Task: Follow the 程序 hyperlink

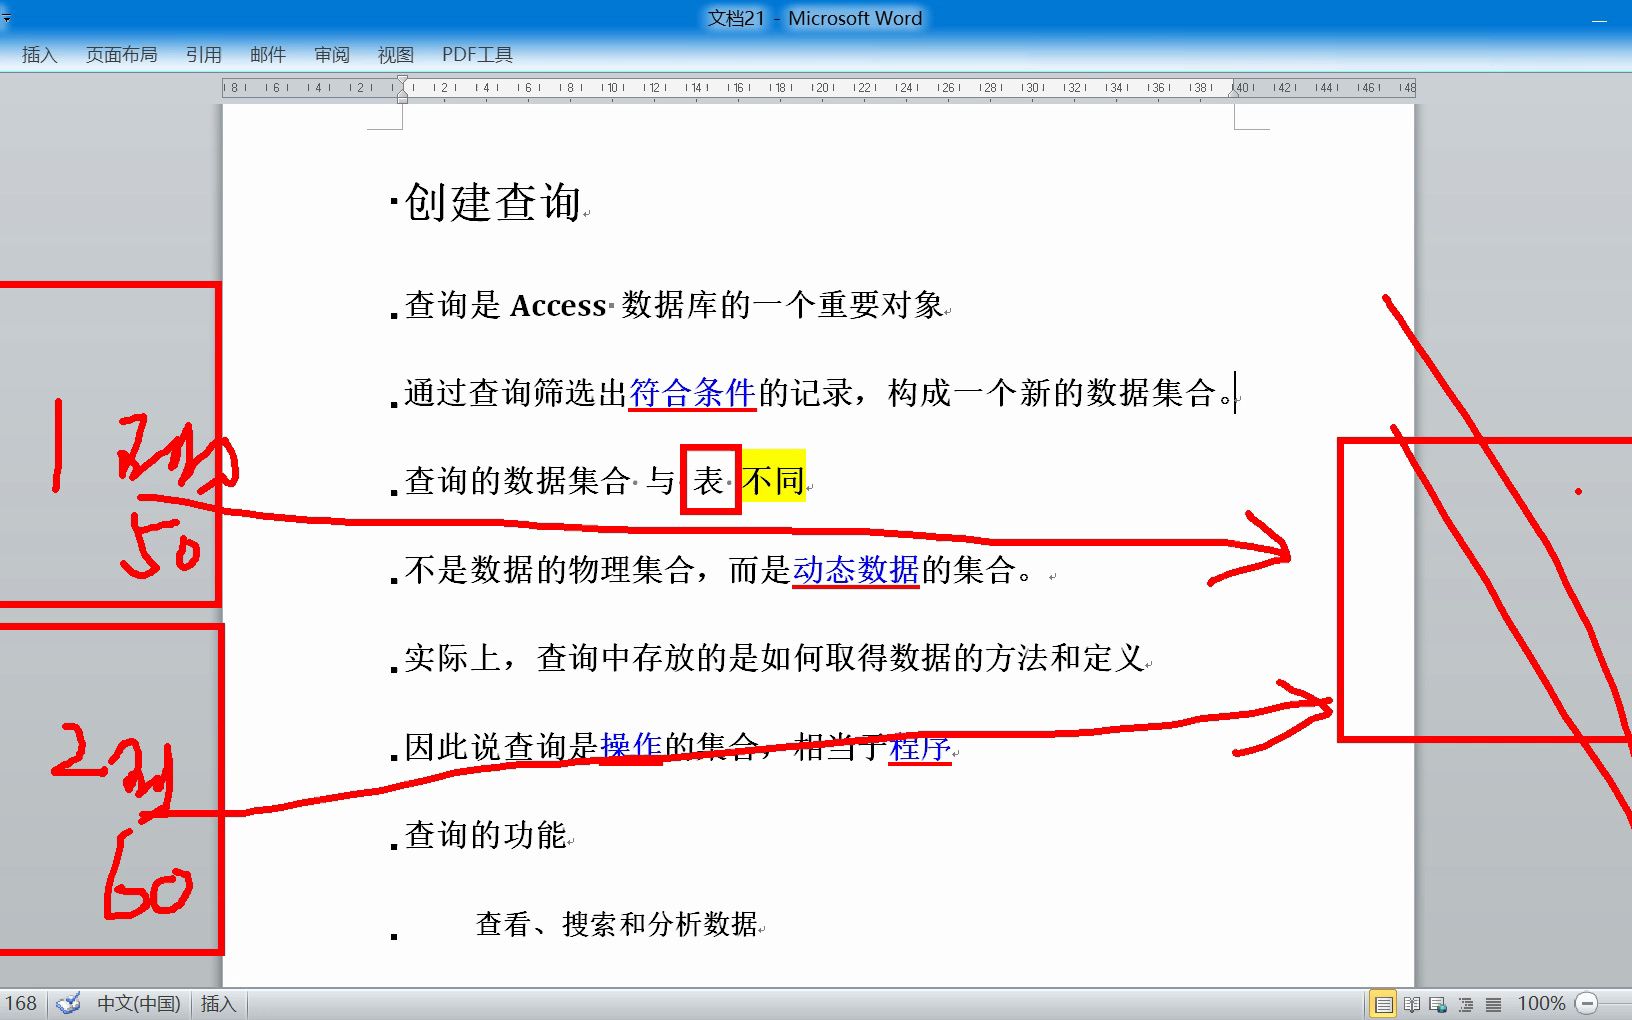Action: pyautogui.click(x=919, y=746)
